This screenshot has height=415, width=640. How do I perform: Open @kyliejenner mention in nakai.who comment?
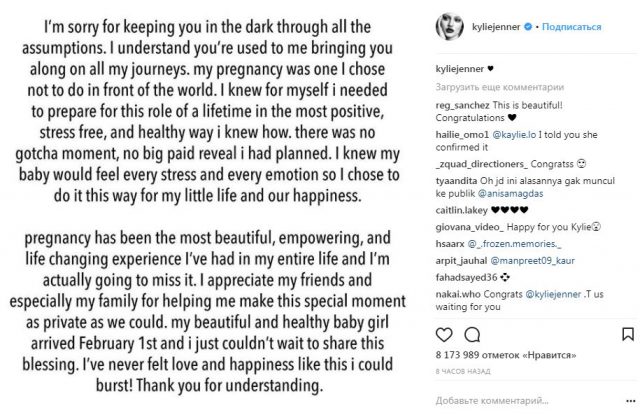pyautogui.click(x=553, y=294)
